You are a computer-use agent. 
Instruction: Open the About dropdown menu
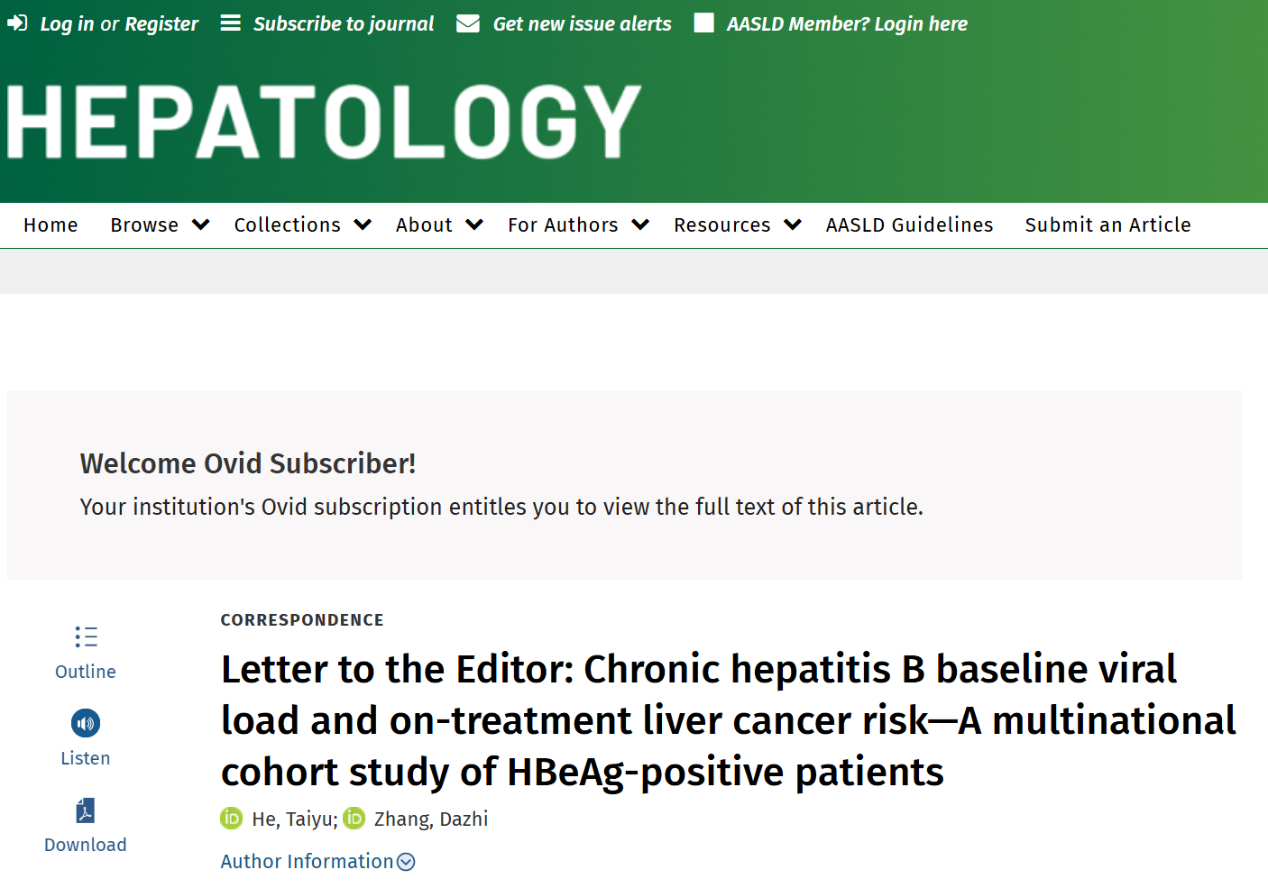click(x=440, y=225)
